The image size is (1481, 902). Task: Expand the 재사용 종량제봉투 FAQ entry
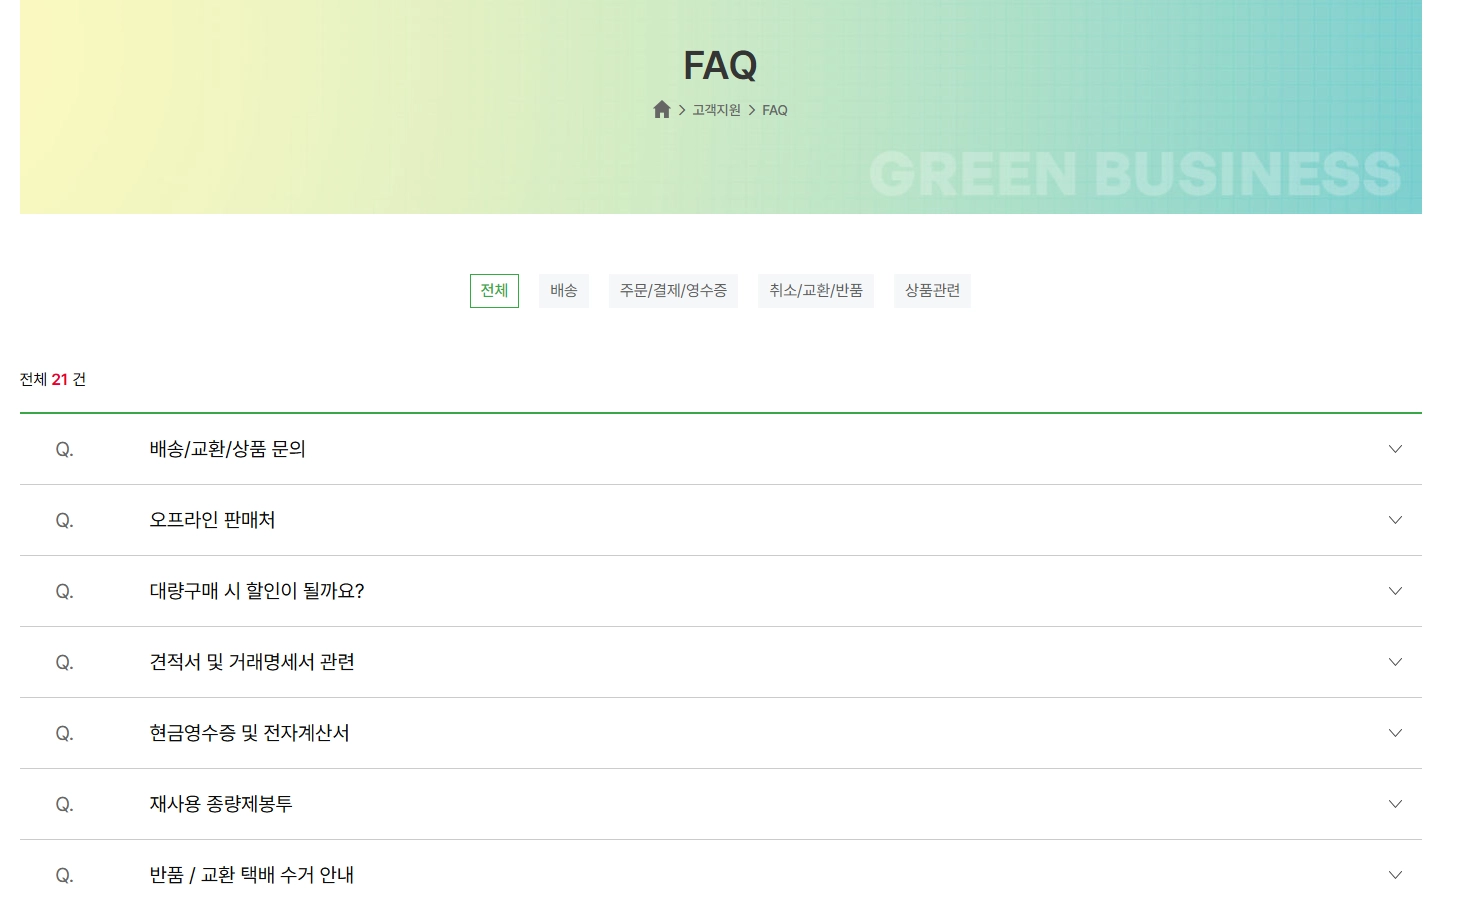[x=1395, y=804]
